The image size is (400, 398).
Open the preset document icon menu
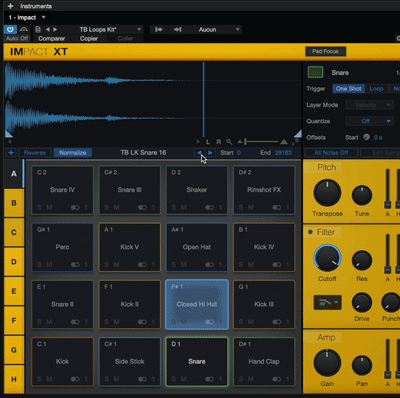(x=38, y=30)
